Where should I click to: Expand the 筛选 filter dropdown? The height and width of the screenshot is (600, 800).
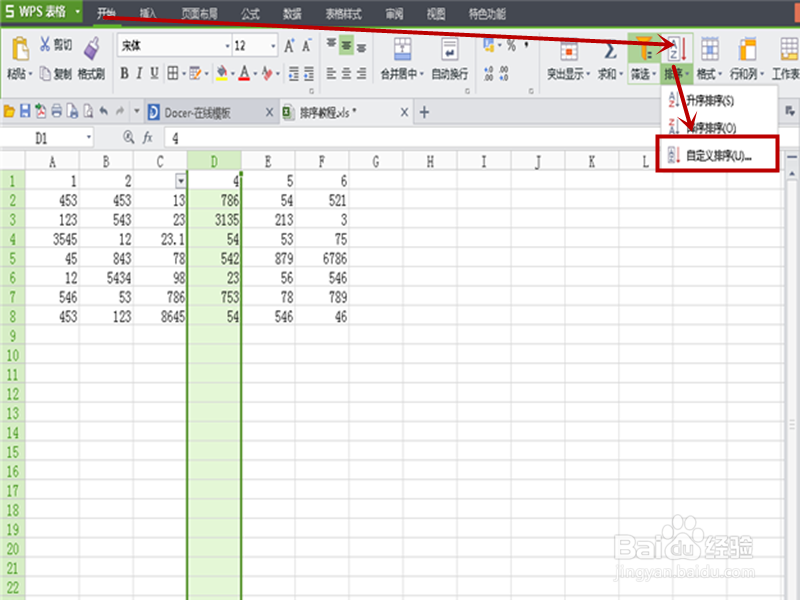654,74
